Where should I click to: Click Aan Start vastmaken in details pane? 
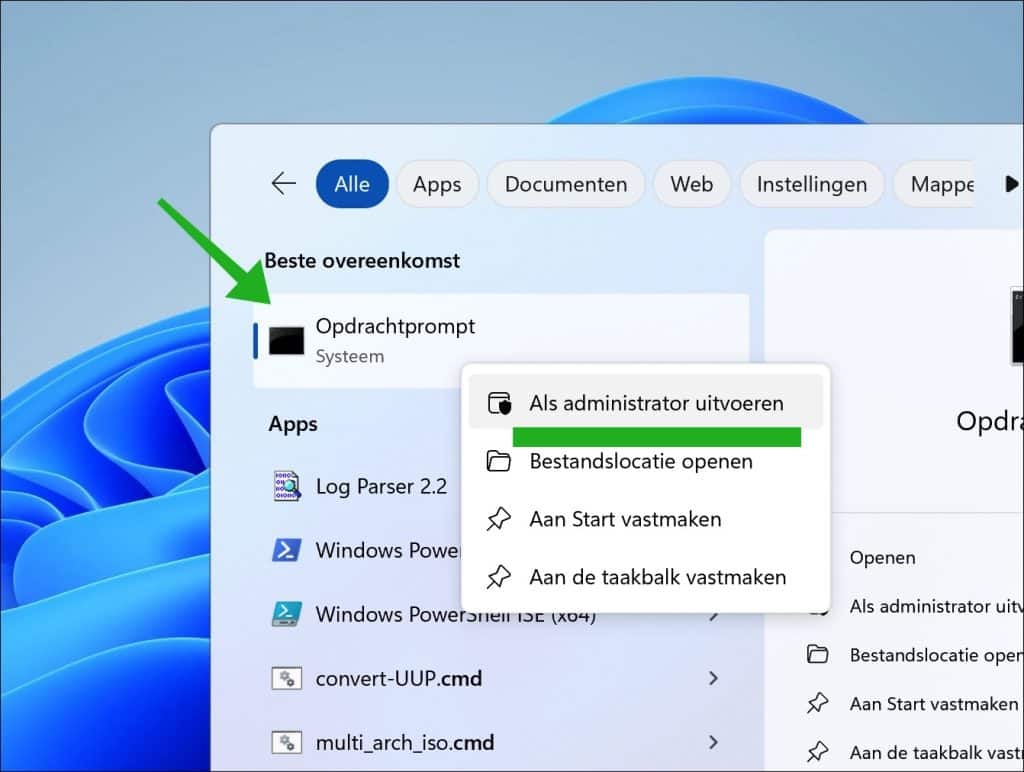pyautogui.click(x=934, y=704)
